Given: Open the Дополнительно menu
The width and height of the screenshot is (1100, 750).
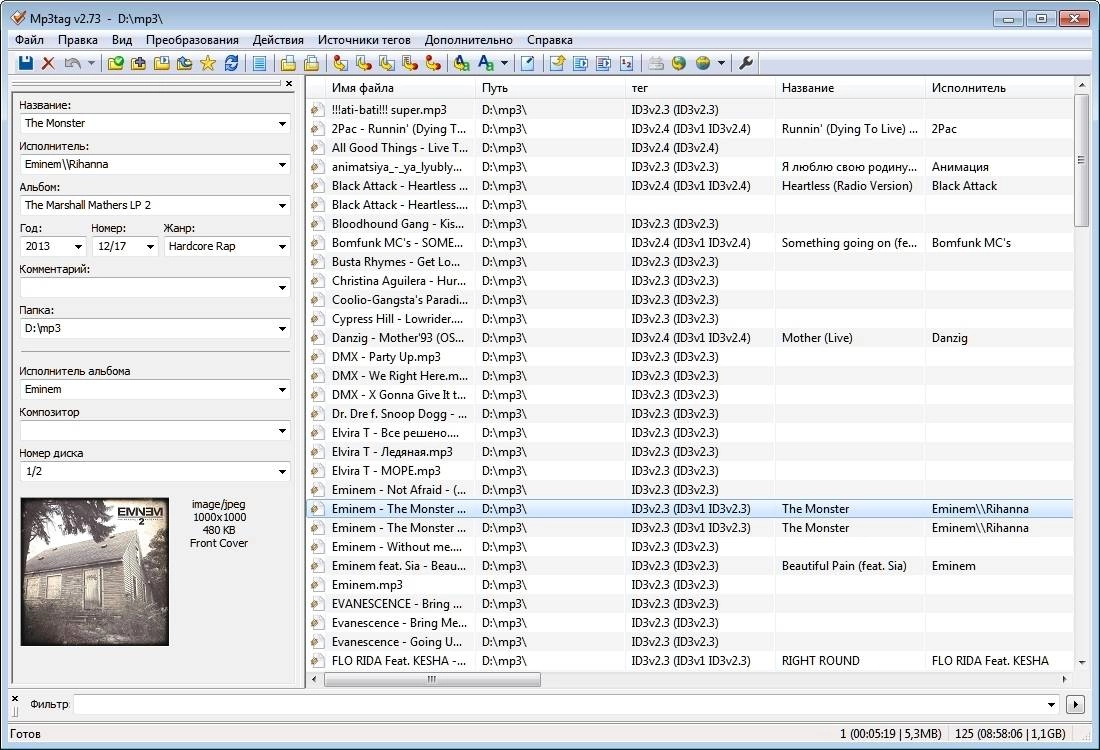Looking at the screenshot, I should click(x=469, y=40).
